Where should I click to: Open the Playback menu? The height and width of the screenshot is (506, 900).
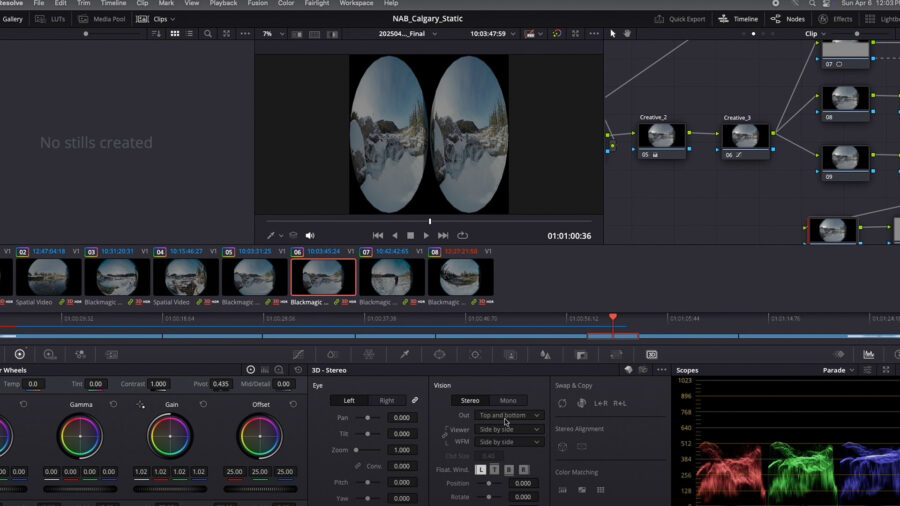[223, 3]
